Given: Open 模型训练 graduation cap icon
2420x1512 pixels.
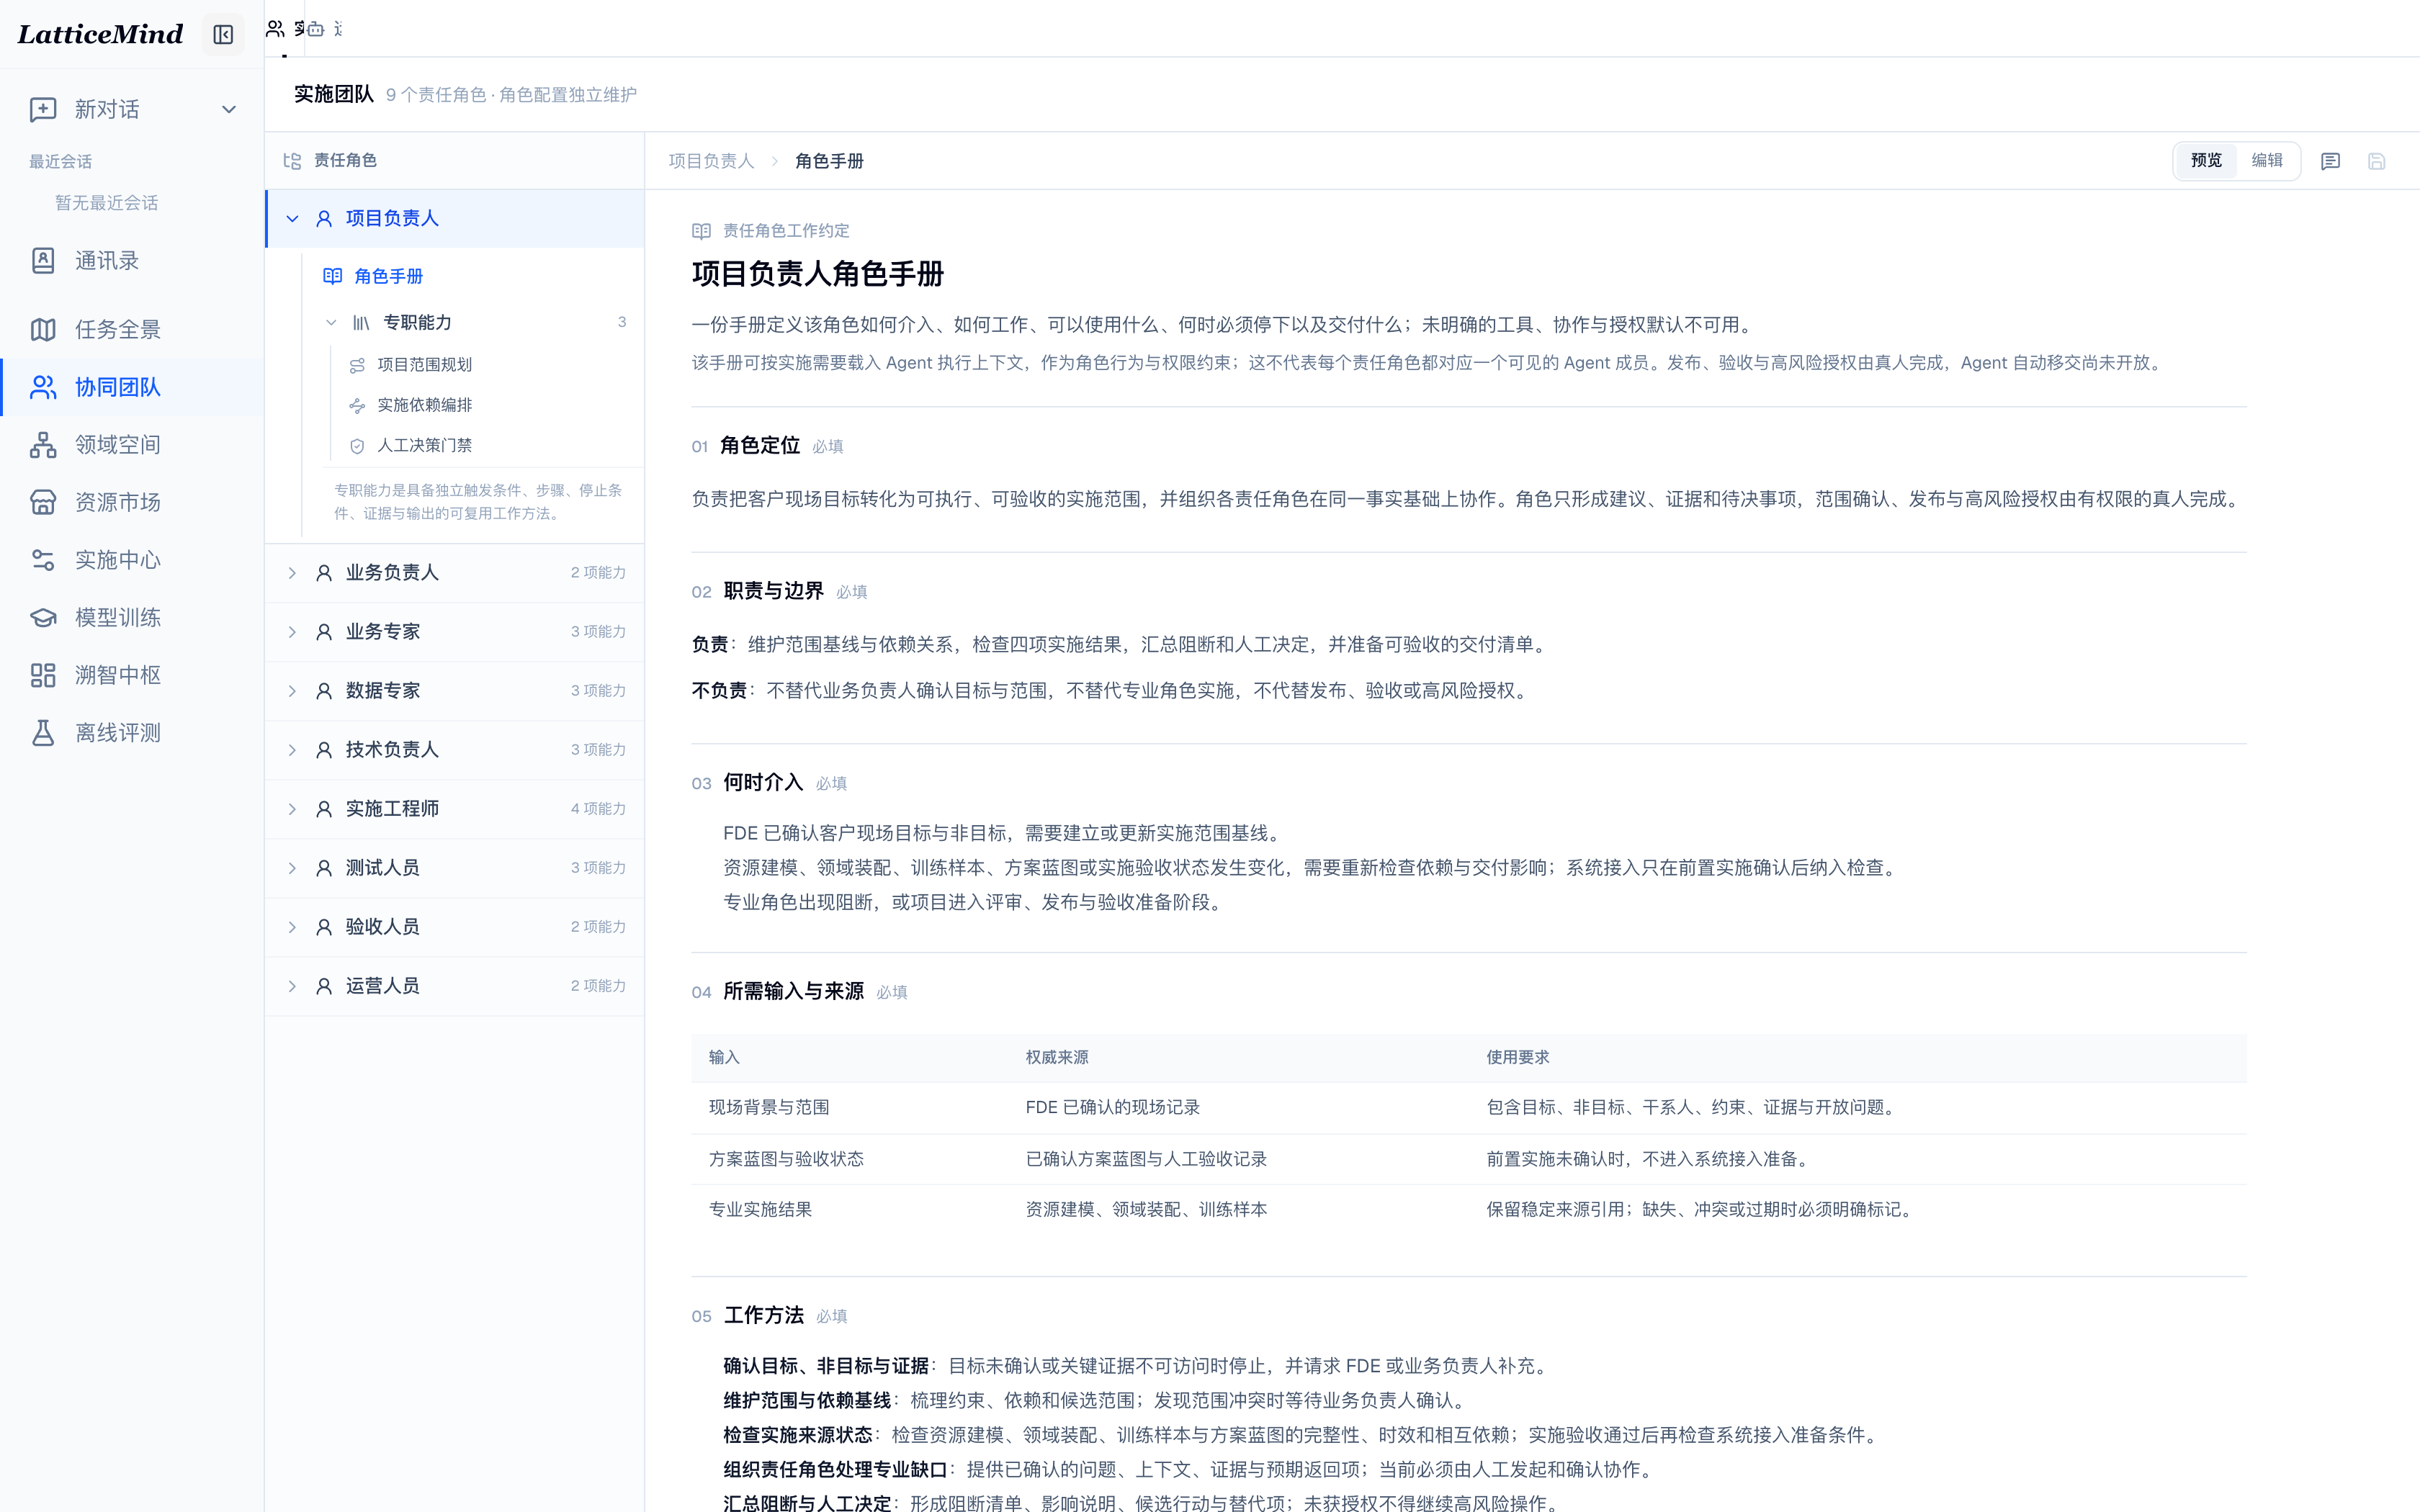Looking at the screenshot, I should pos(43,618).
